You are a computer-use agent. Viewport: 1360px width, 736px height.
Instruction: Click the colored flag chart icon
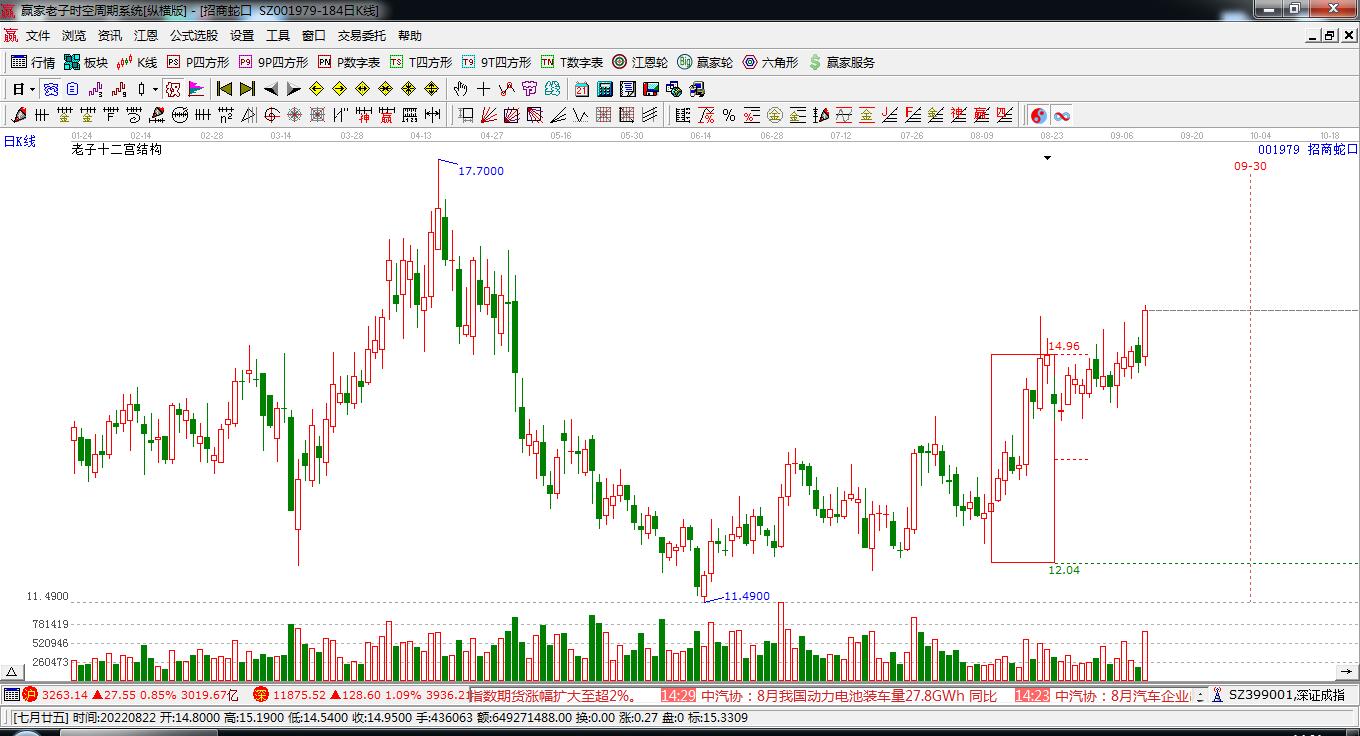tap(196, 89)
